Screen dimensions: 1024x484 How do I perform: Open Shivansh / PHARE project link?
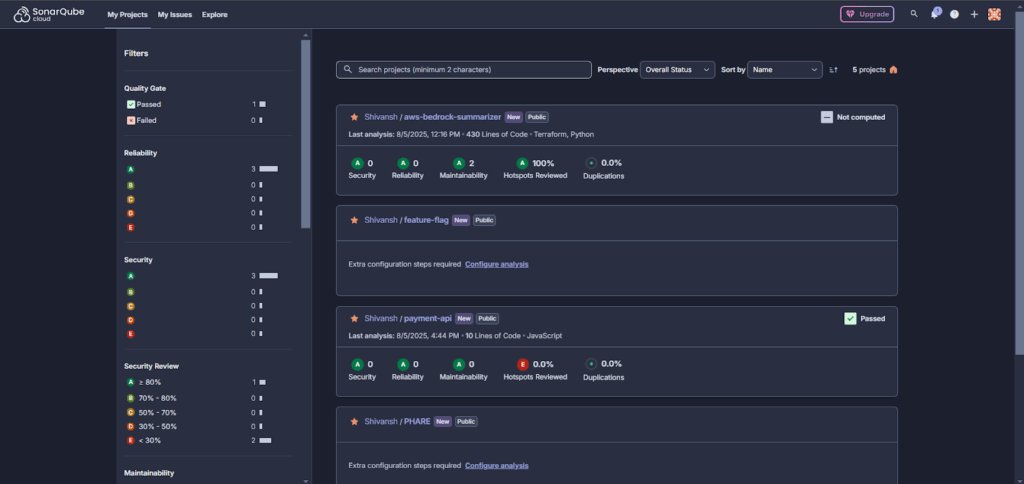(397, 422)
